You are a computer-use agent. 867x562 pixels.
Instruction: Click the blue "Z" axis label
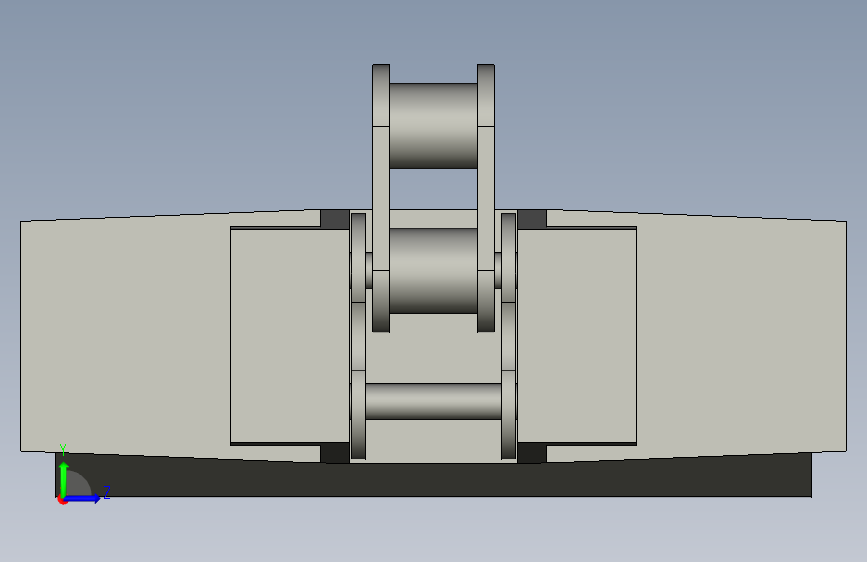pos(107,492)
